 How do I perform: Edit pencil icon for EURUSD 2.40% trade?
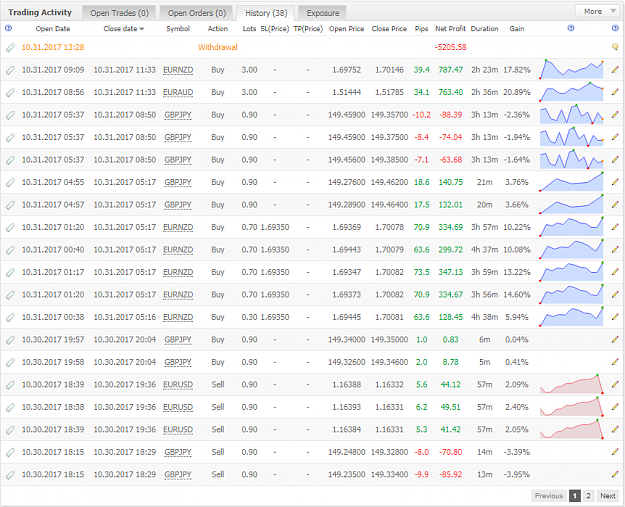pyautogui.click(x=615, y=407)
